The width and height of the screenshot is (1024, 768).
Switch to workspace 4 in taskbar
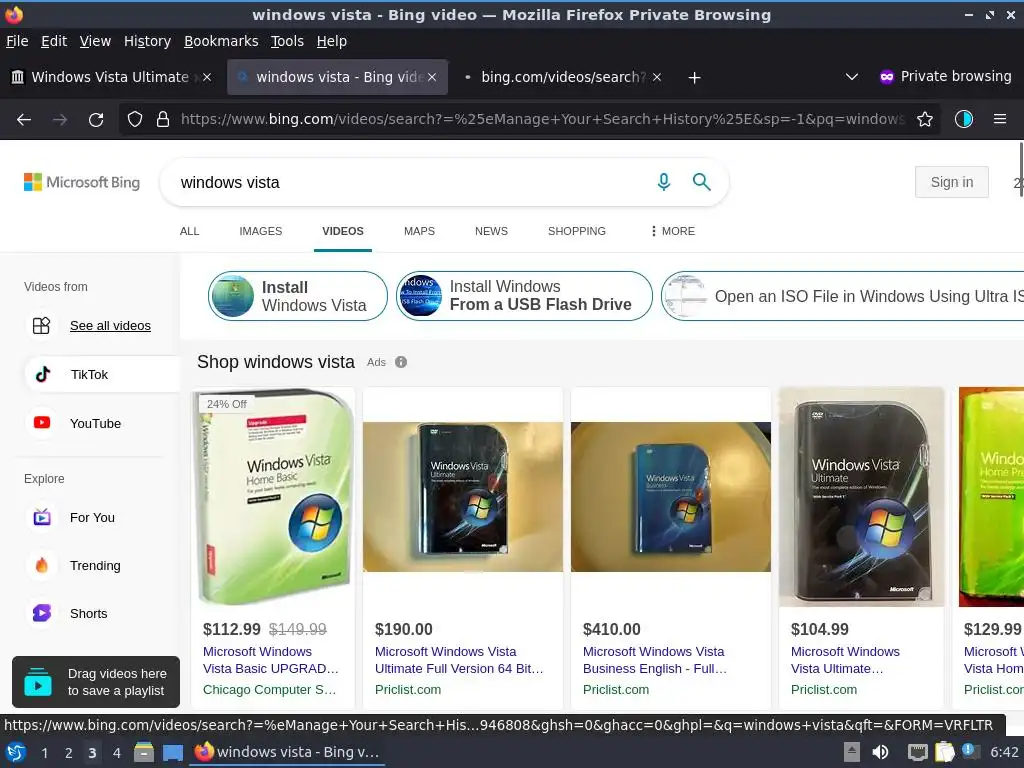click(x=116, y=753)
